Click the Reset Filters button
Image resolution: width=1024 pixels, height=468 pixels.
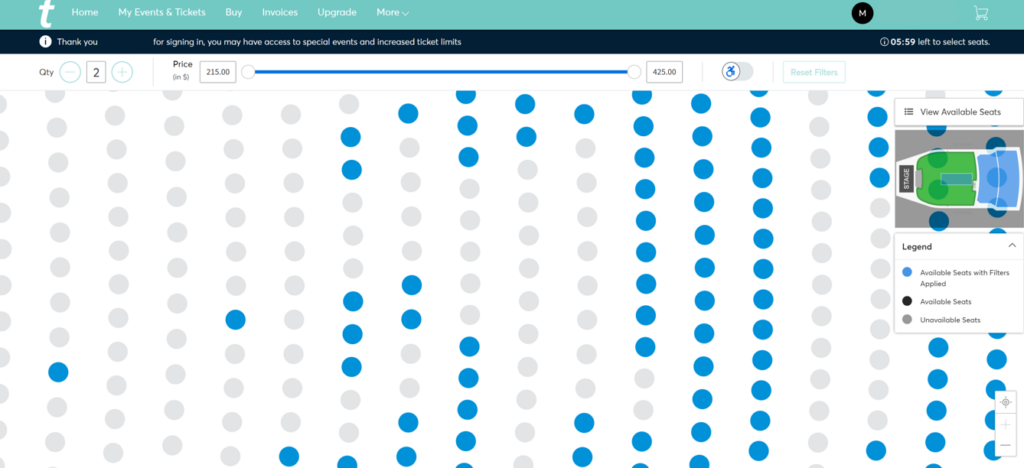point(814,72)
